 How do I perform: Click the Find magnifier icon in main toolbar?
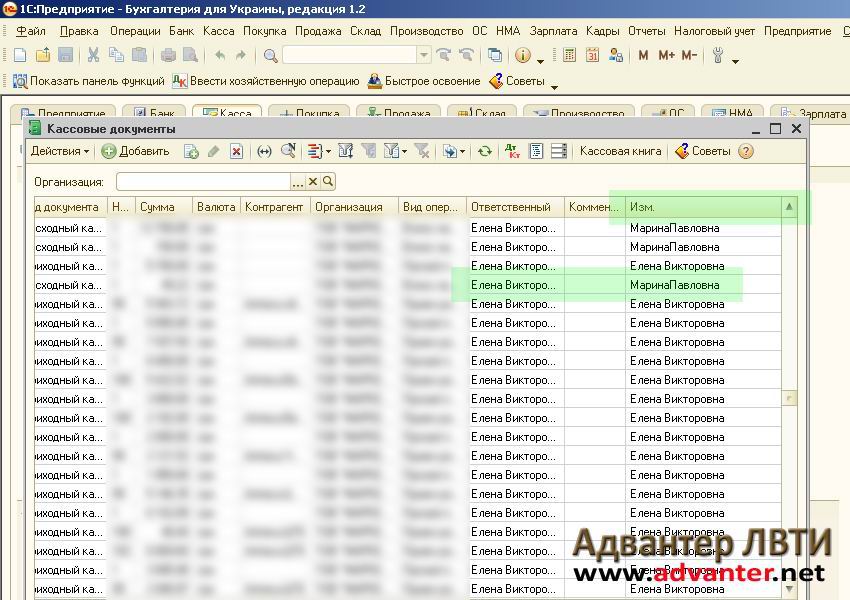point(270,55)
